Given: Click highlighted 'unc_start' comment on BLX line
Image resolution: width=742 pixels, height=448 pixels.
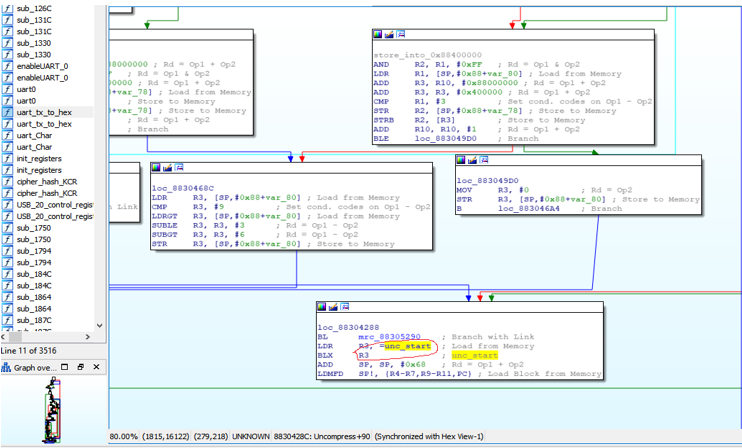Looking at the screenshot, I should [x=475, y=356].
